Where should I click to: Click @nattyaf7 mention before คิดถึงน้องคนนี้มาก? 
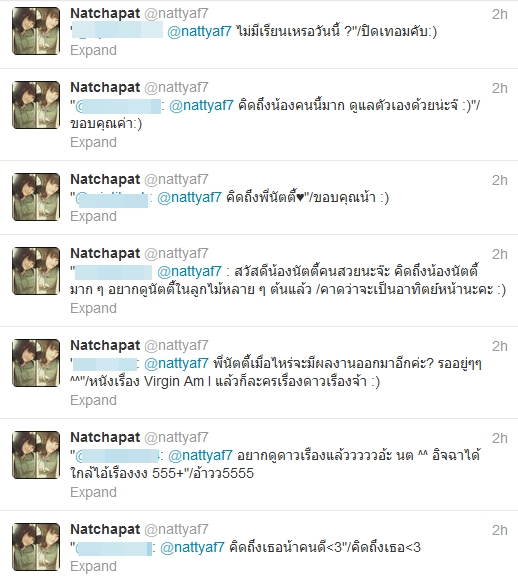tap(201, 105)
